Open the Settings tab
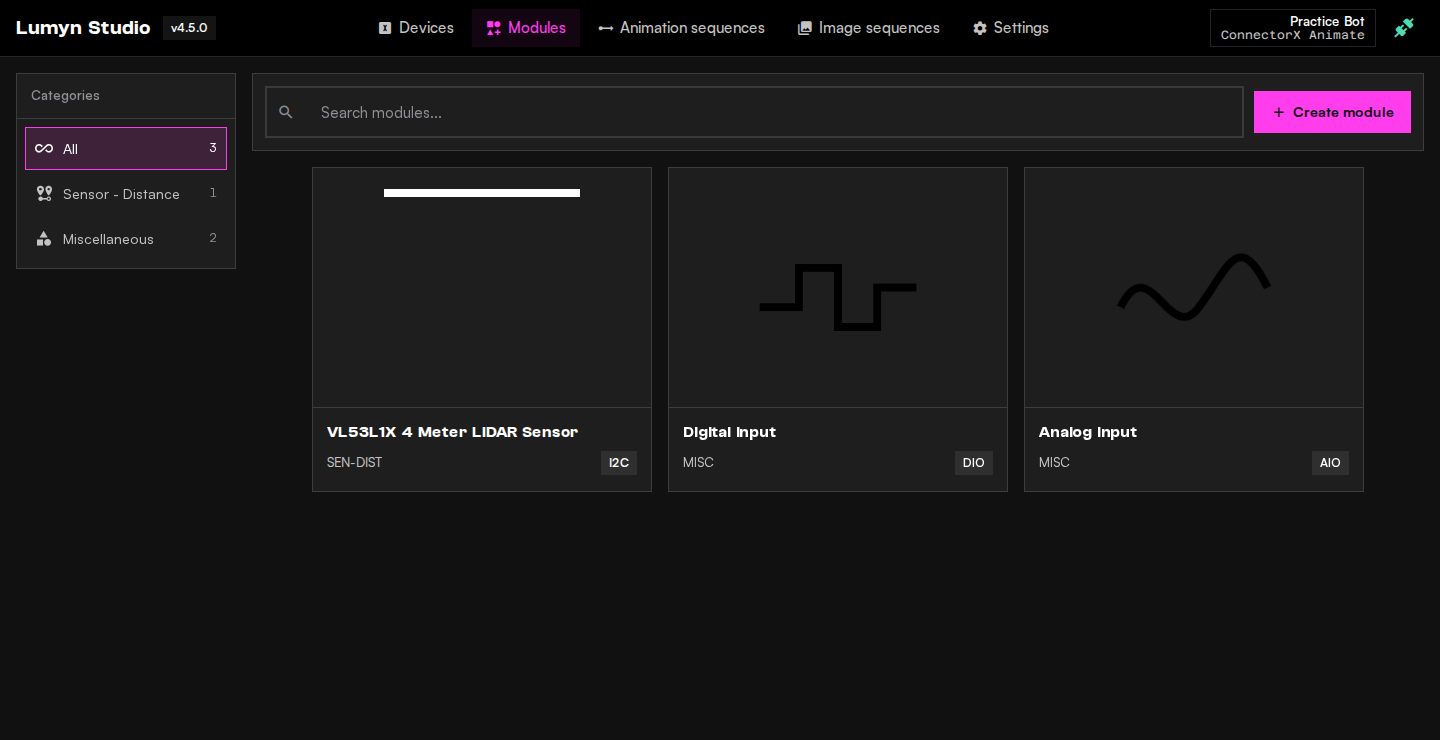The height and width of the screenshot is (740, 1440). click(x=1010, y=28)
